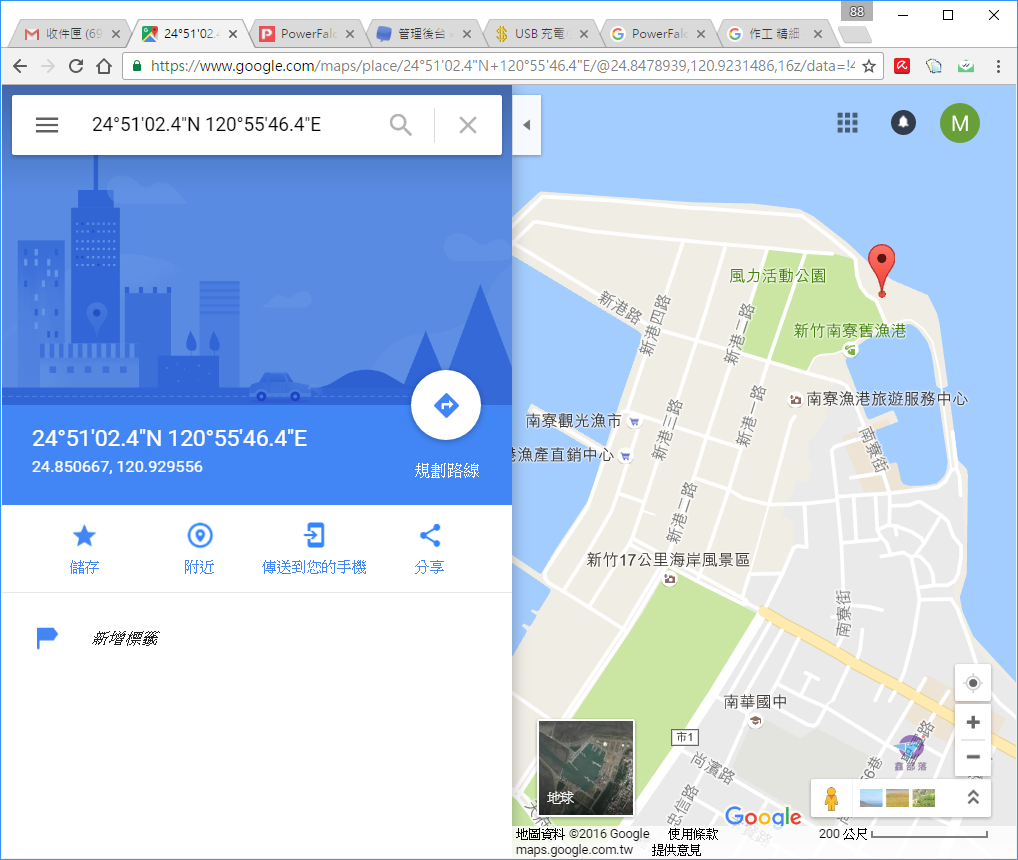Open maps.google.com.tw link
The height and width of the screenshot is (860, 1018).
574,850
